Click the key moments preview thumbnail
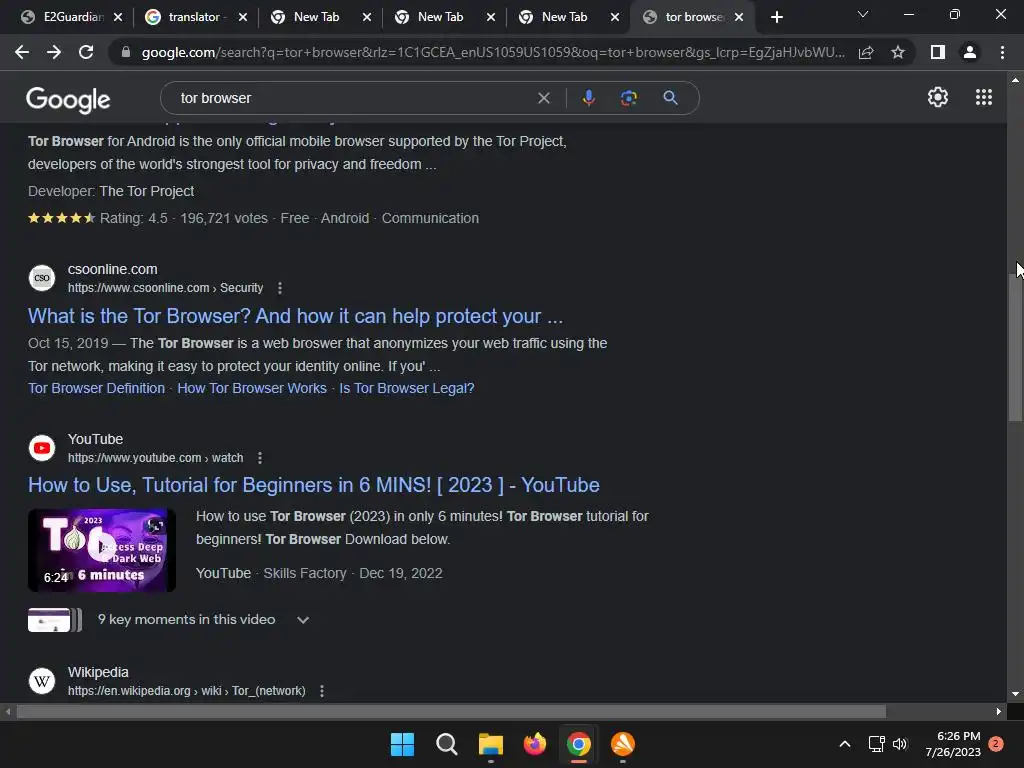The image size is (1024, 768). (x=55, y=620)
